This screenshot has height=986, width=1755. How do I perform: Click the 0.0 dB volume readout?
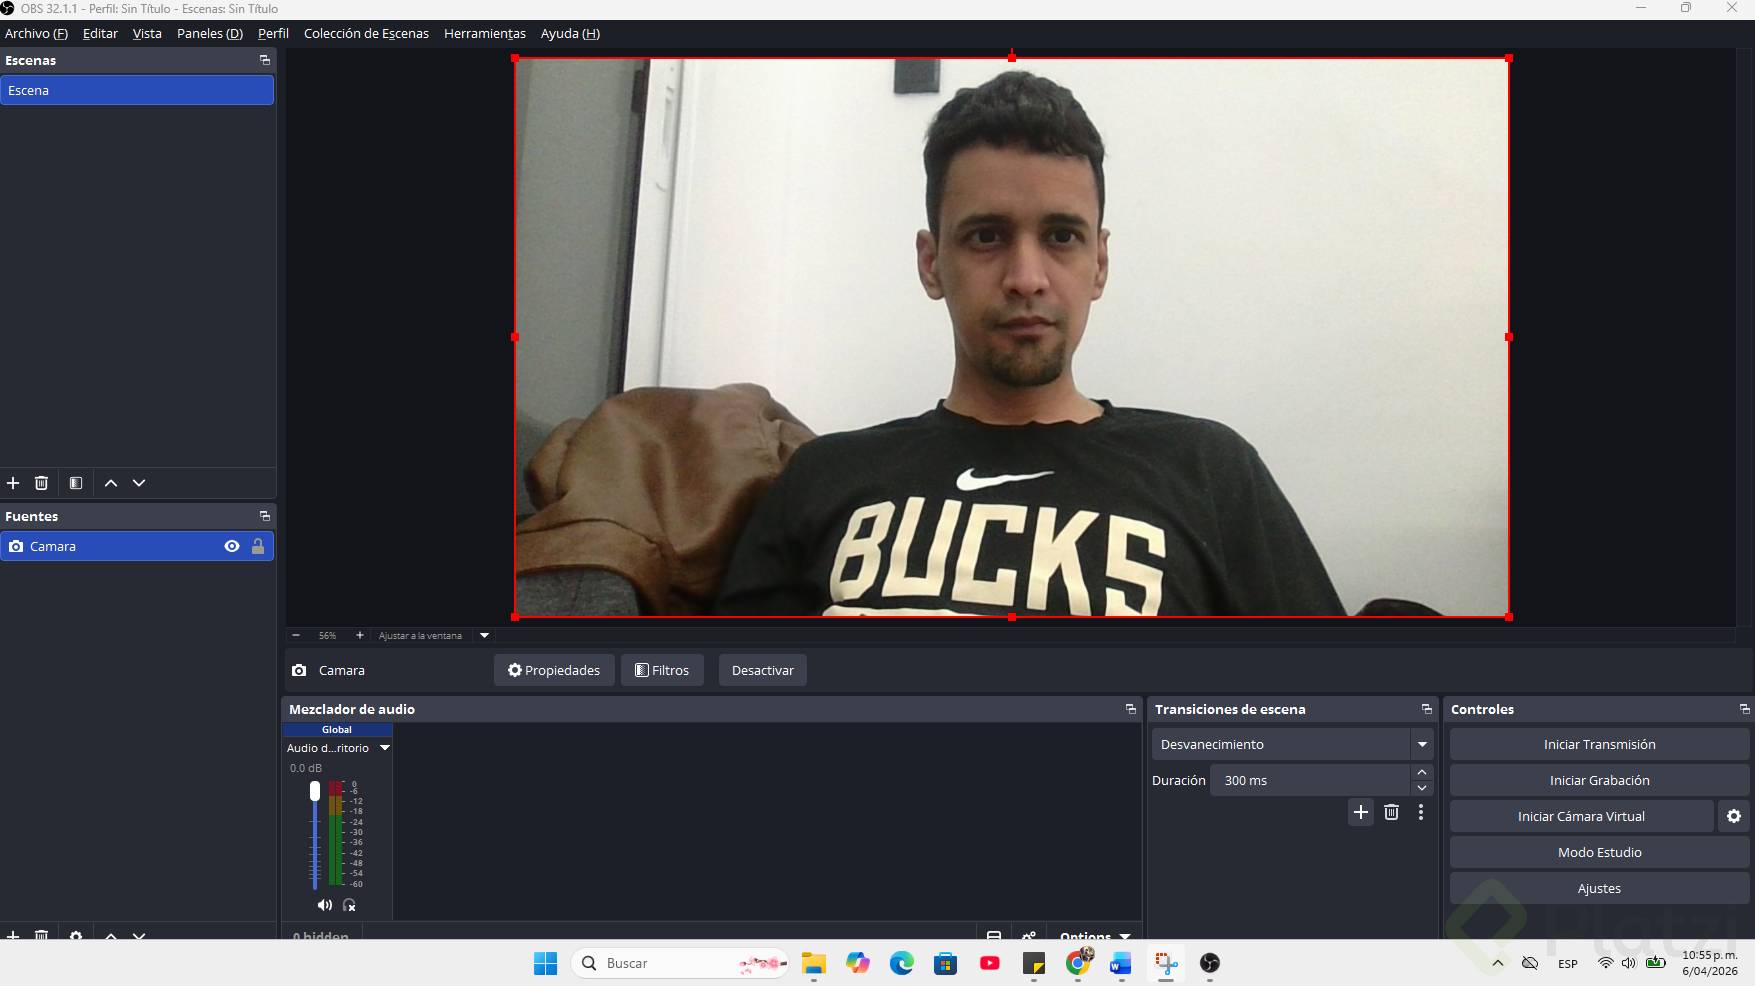pyautogui.click(x=306, y=768)
